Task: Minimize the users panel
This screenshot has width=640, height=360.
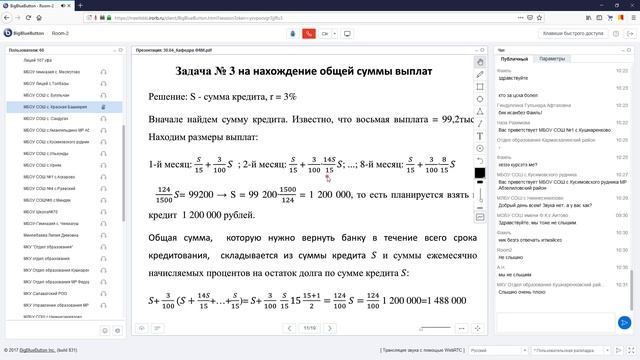Action: click(115, 50)
